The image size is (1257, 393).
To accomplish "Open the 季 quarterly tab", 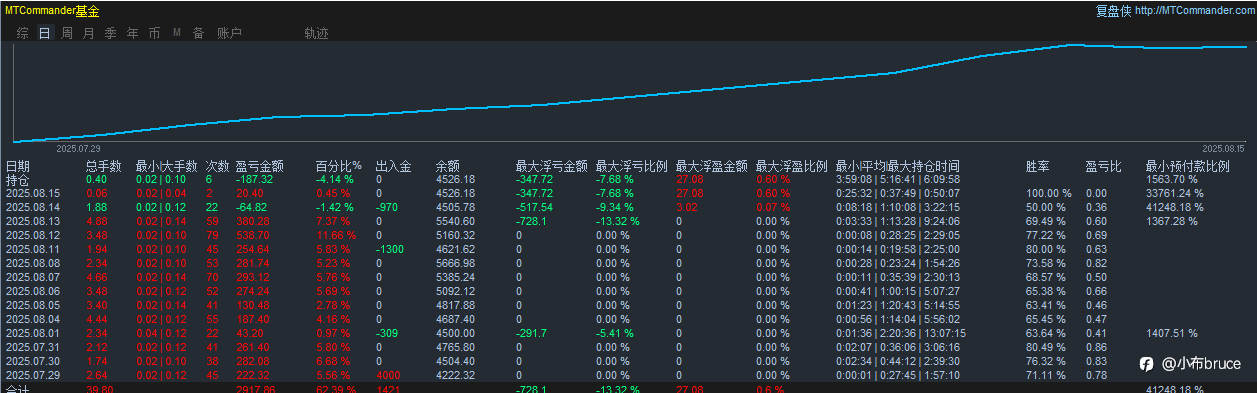I will coord(111,33).
